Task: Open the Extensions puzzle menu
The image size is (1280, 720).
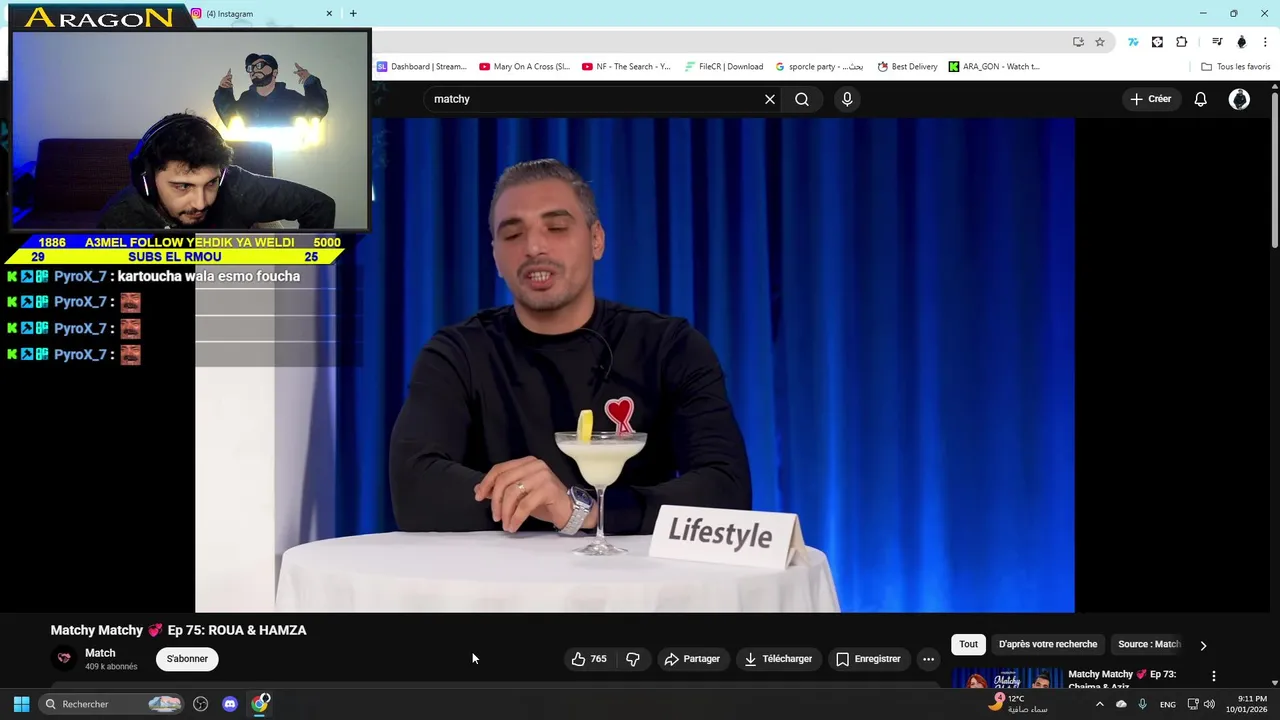Action: coord(1182,42)
